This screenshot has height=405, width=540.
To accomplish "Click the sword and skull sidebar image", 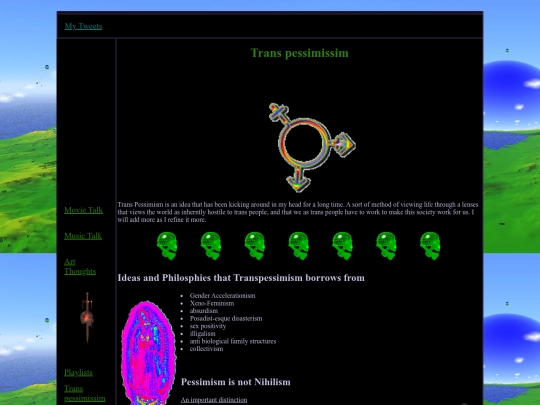I will (x=87, y=318).
